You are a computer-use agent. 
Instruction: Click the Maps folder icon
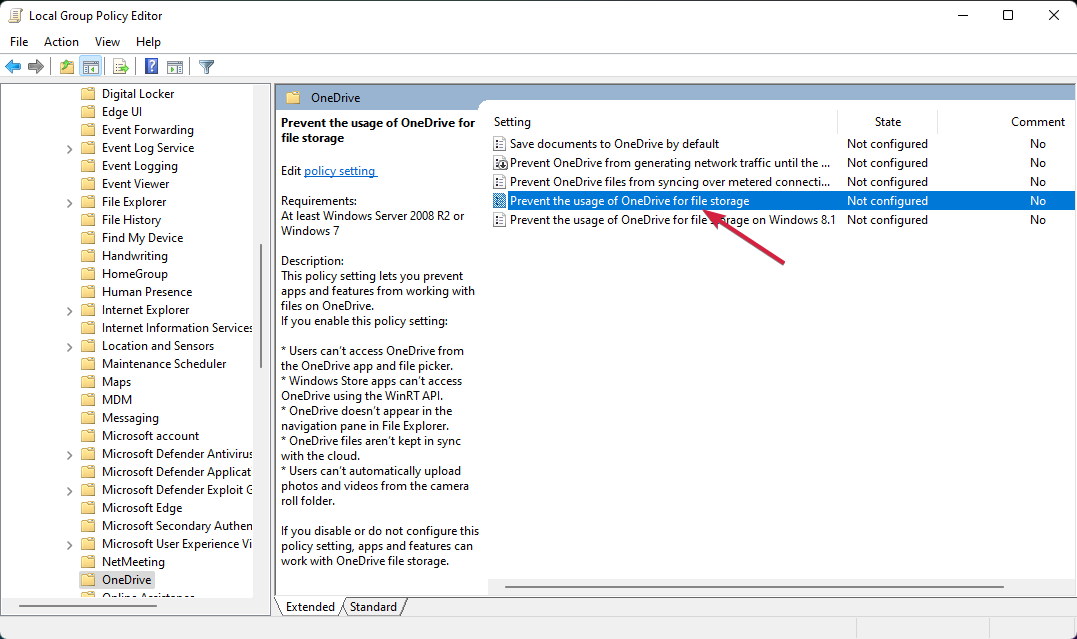point(88,381)
